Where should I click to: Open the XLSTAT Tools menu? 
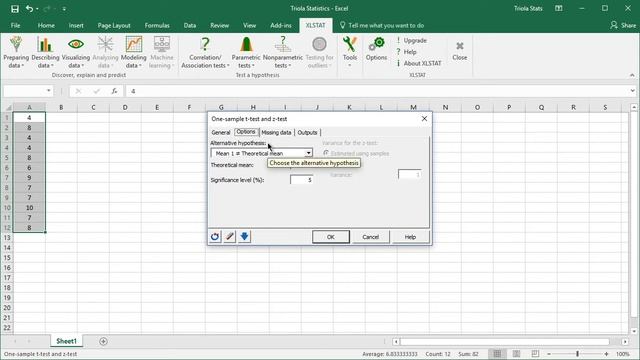350,52
